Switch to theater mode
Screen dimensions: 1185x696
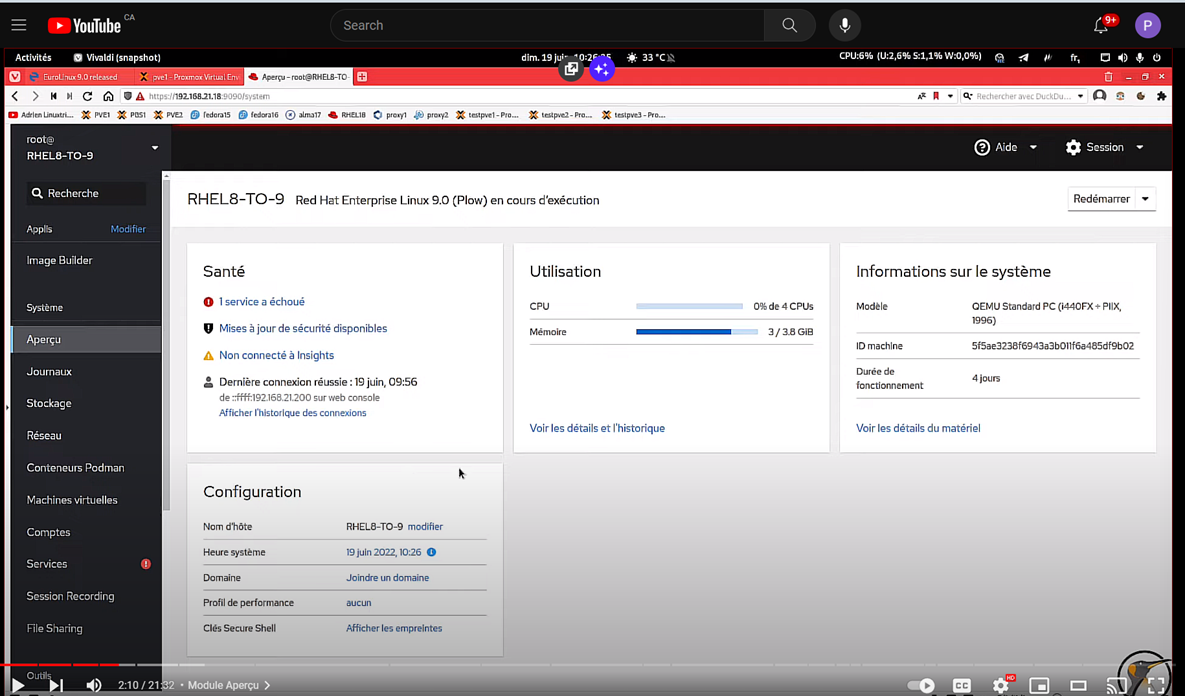(1078, 685)
